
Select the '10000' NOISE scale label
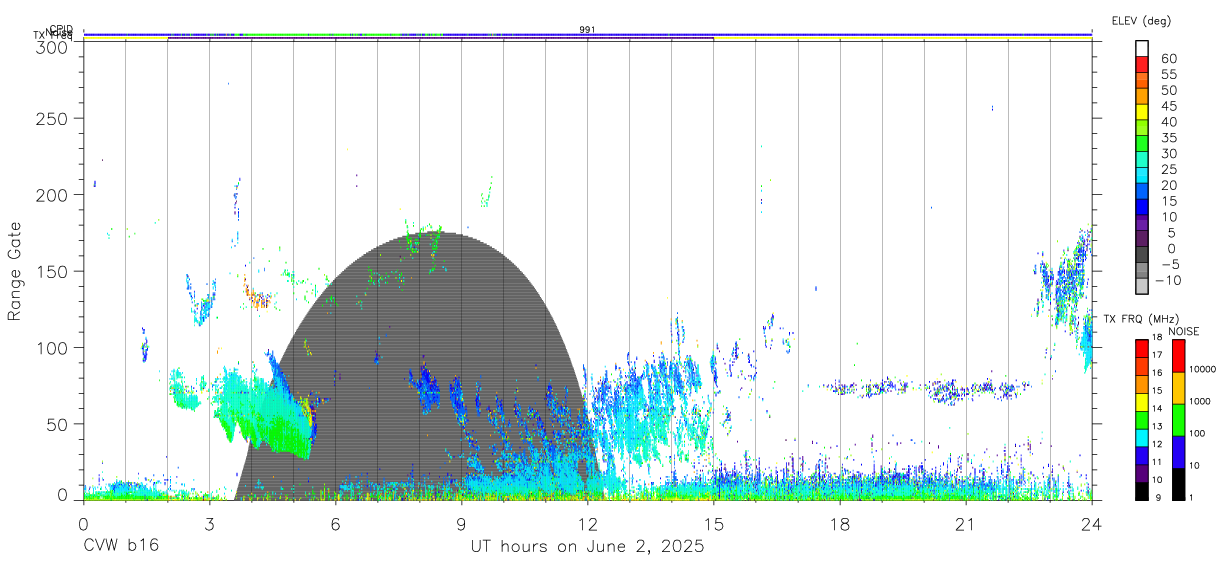click(1202, 369)
